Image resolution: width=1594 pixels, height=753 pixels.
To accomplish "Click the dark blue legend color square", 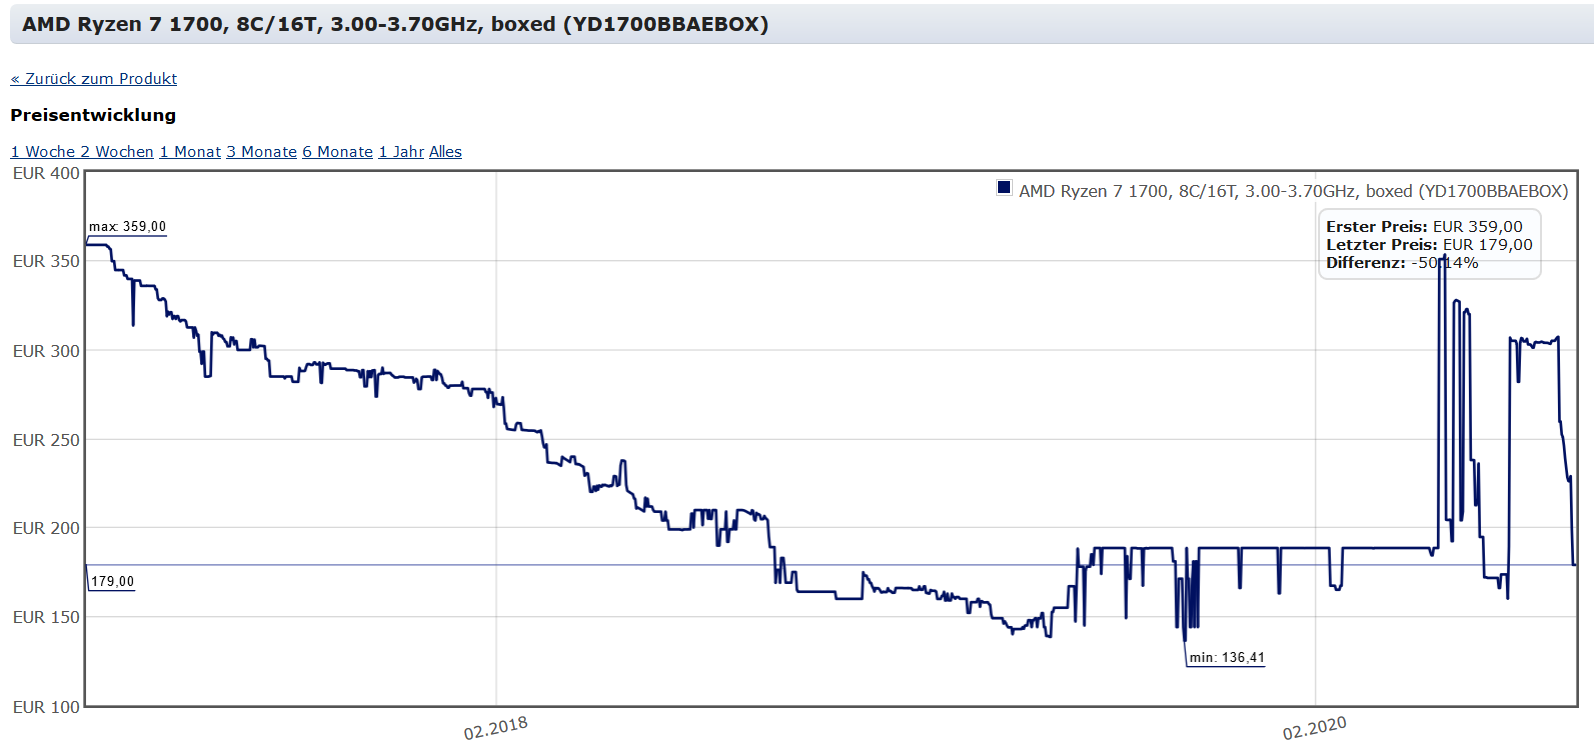I will click(x=1004, y=187).
